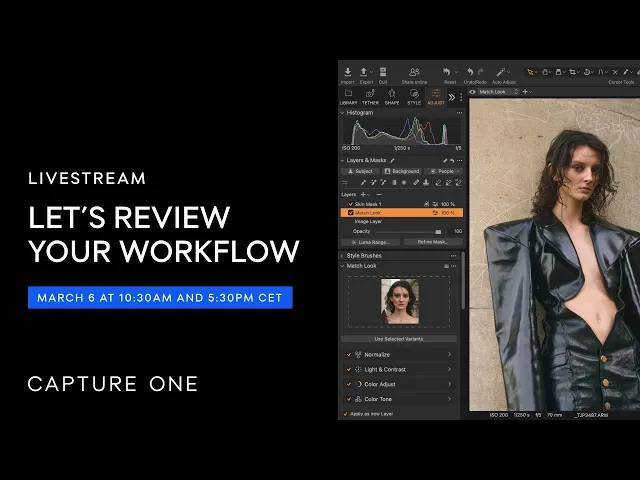Image resolution: width=640 pixels, height=480 pixels.
Task: Select the Crop cursor tool
Action: (x=573, y=72)
